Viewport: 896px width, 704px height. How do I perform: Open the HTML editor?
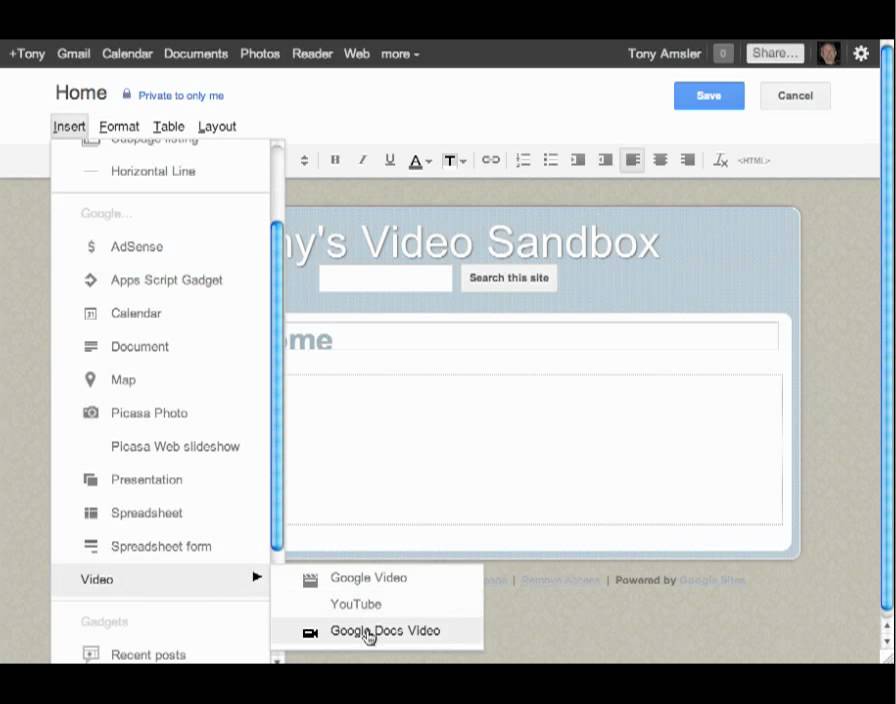click(x=754, y=161)
